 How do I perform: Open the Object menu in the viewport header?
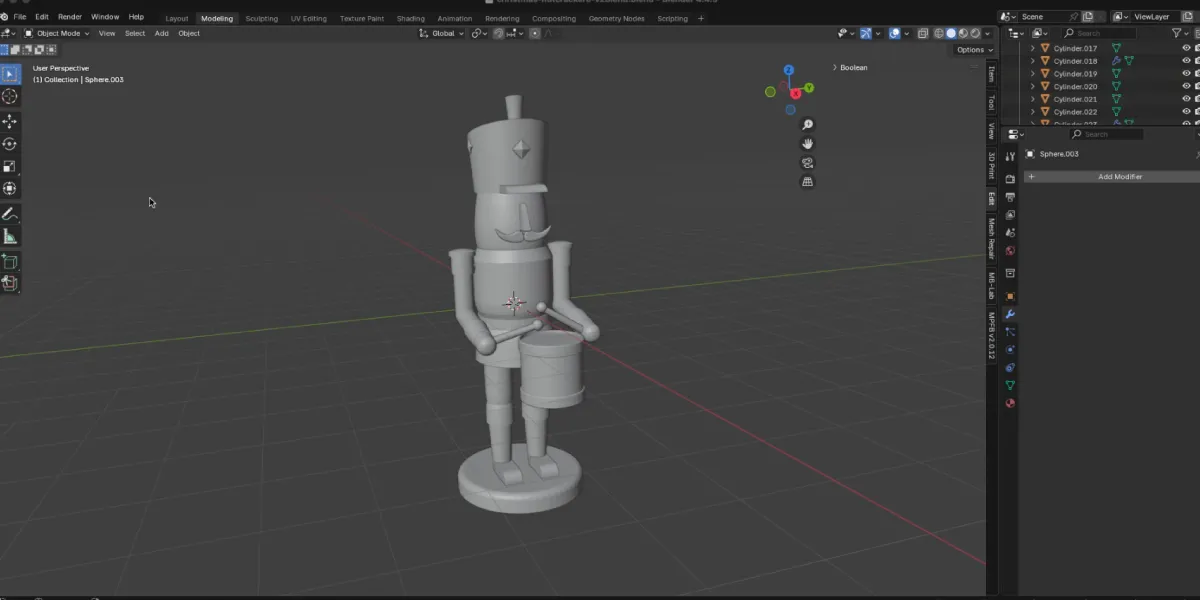pos(188,33)
